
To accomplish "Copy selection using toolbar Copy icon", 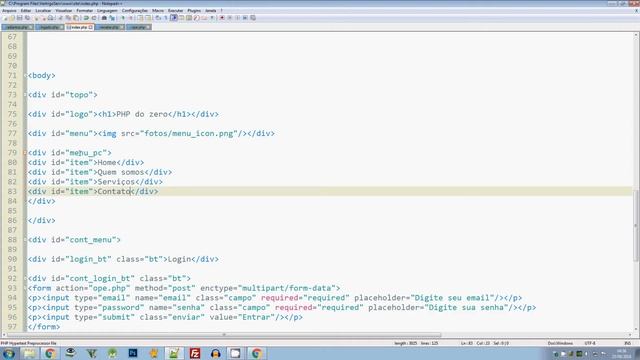I will click(68, 18).
